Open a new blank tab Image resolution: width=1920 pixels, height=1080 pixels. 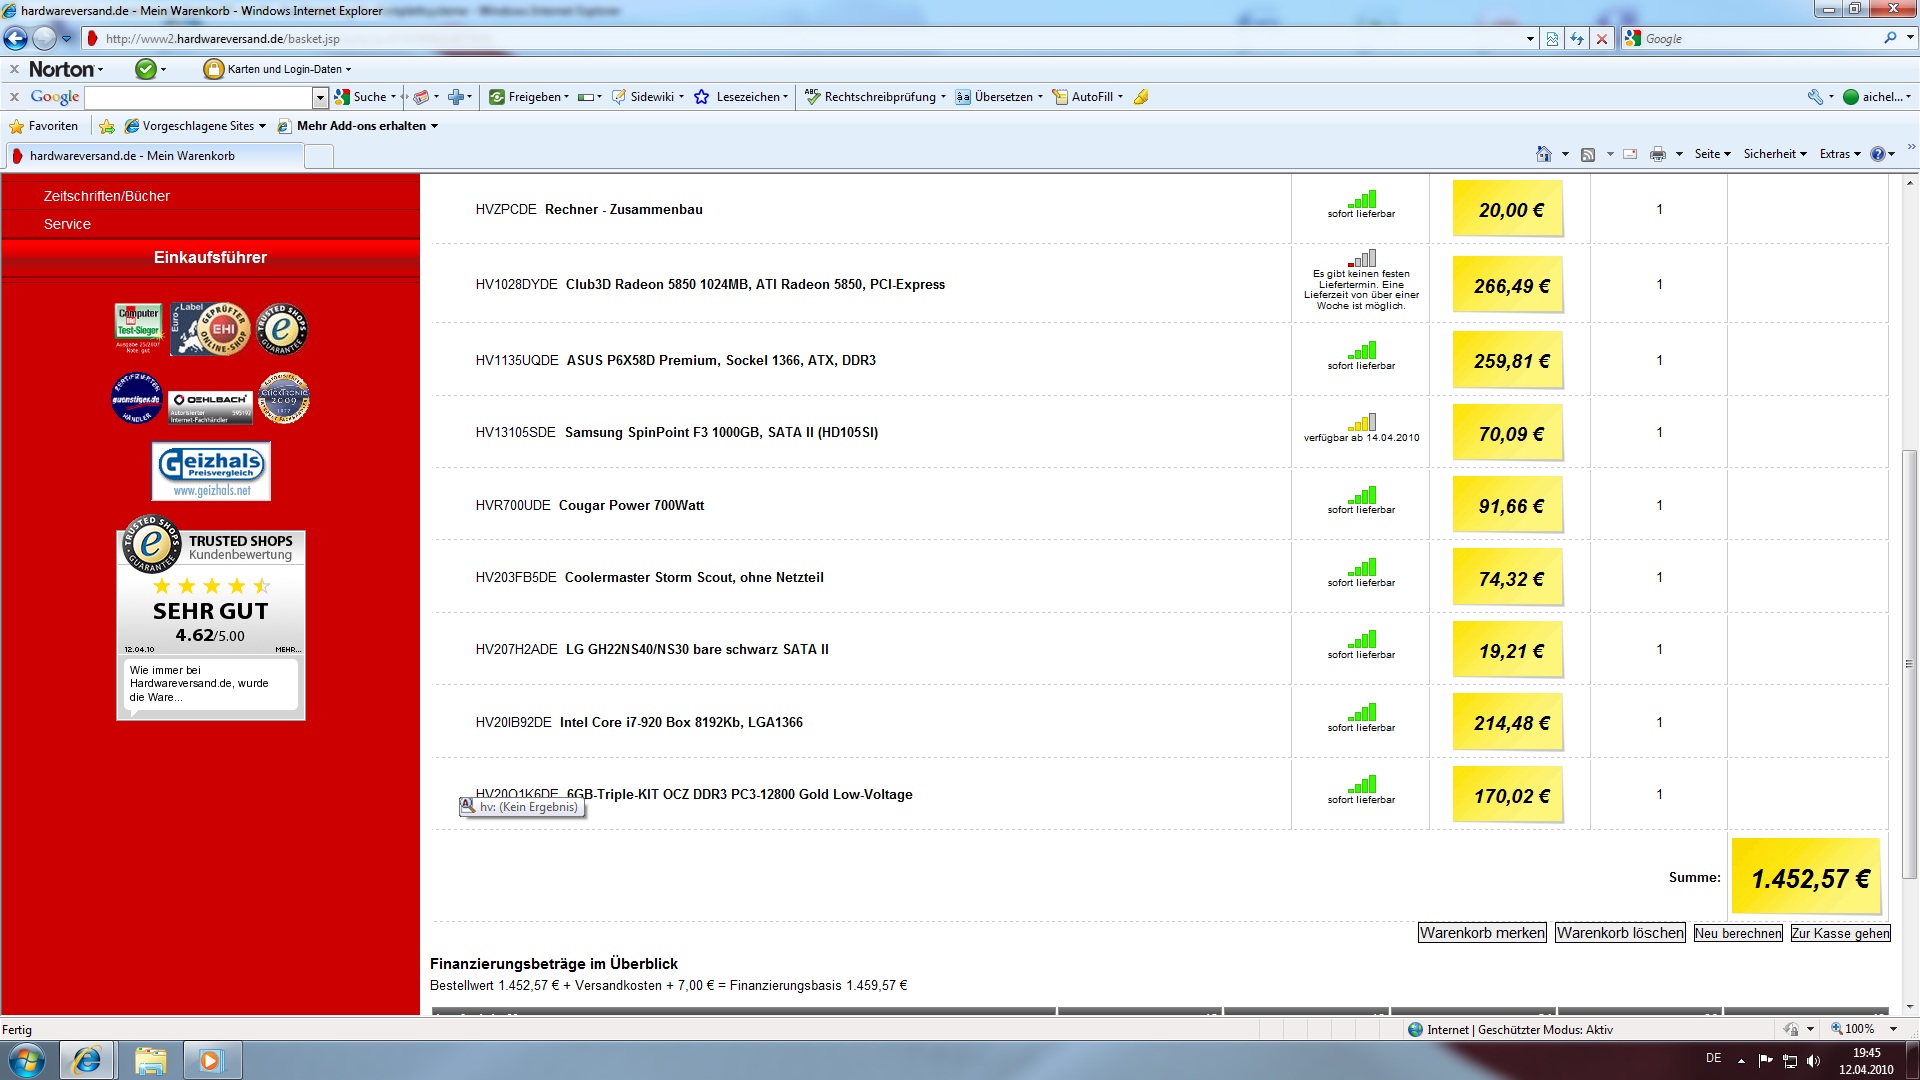point(318,156)
